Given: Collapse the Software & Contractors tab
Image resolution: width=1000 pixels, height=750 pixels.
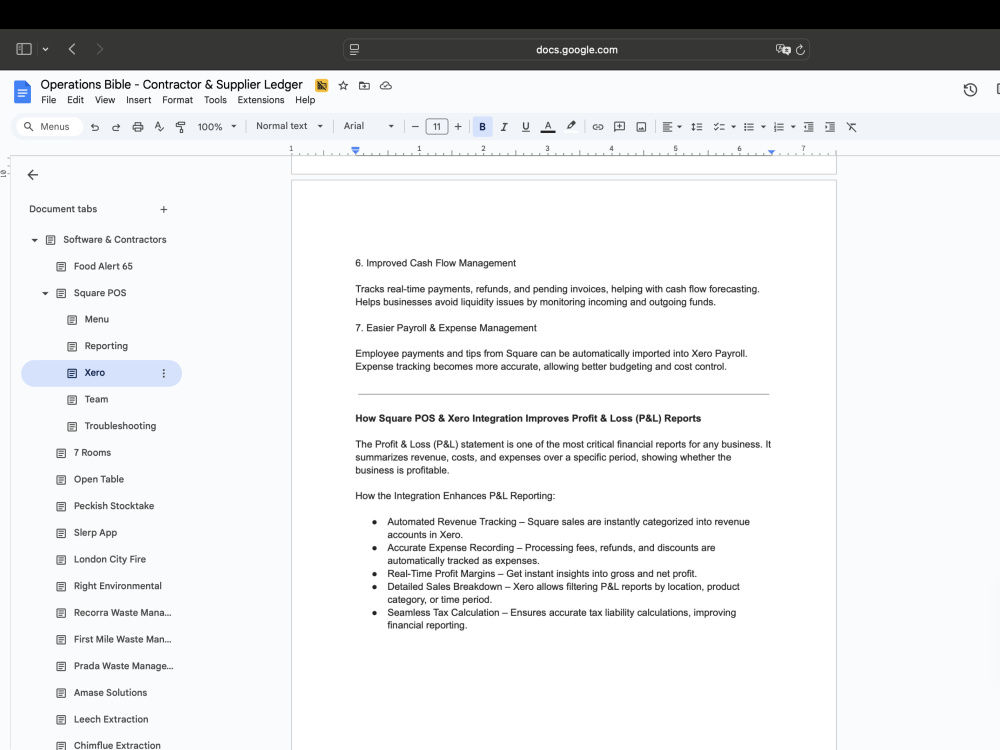Looking at the screenshot, I should pos(34,240).
